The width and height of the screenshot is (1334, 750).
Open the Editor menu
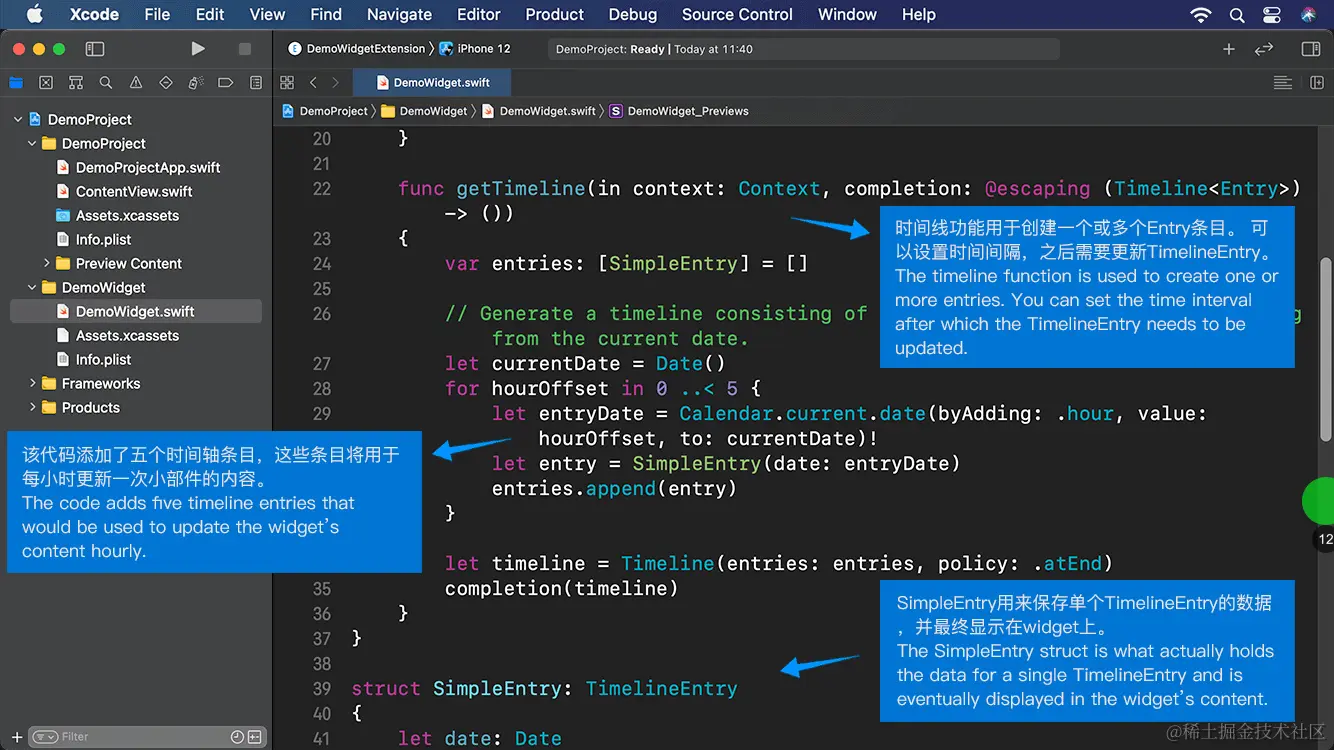[479, 14]
